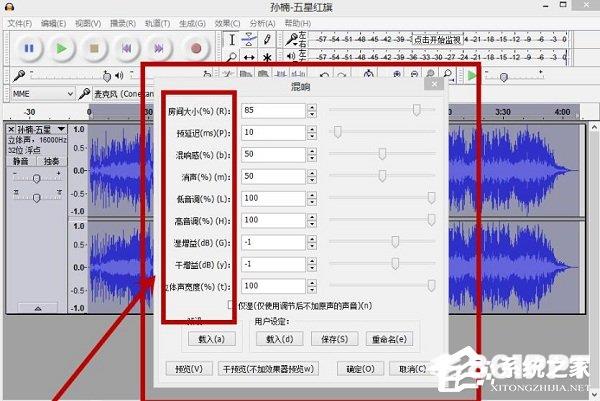Select the Multi-tool asterisk icon
Screen dimensions: 600x401
click(x=267, y=57)
